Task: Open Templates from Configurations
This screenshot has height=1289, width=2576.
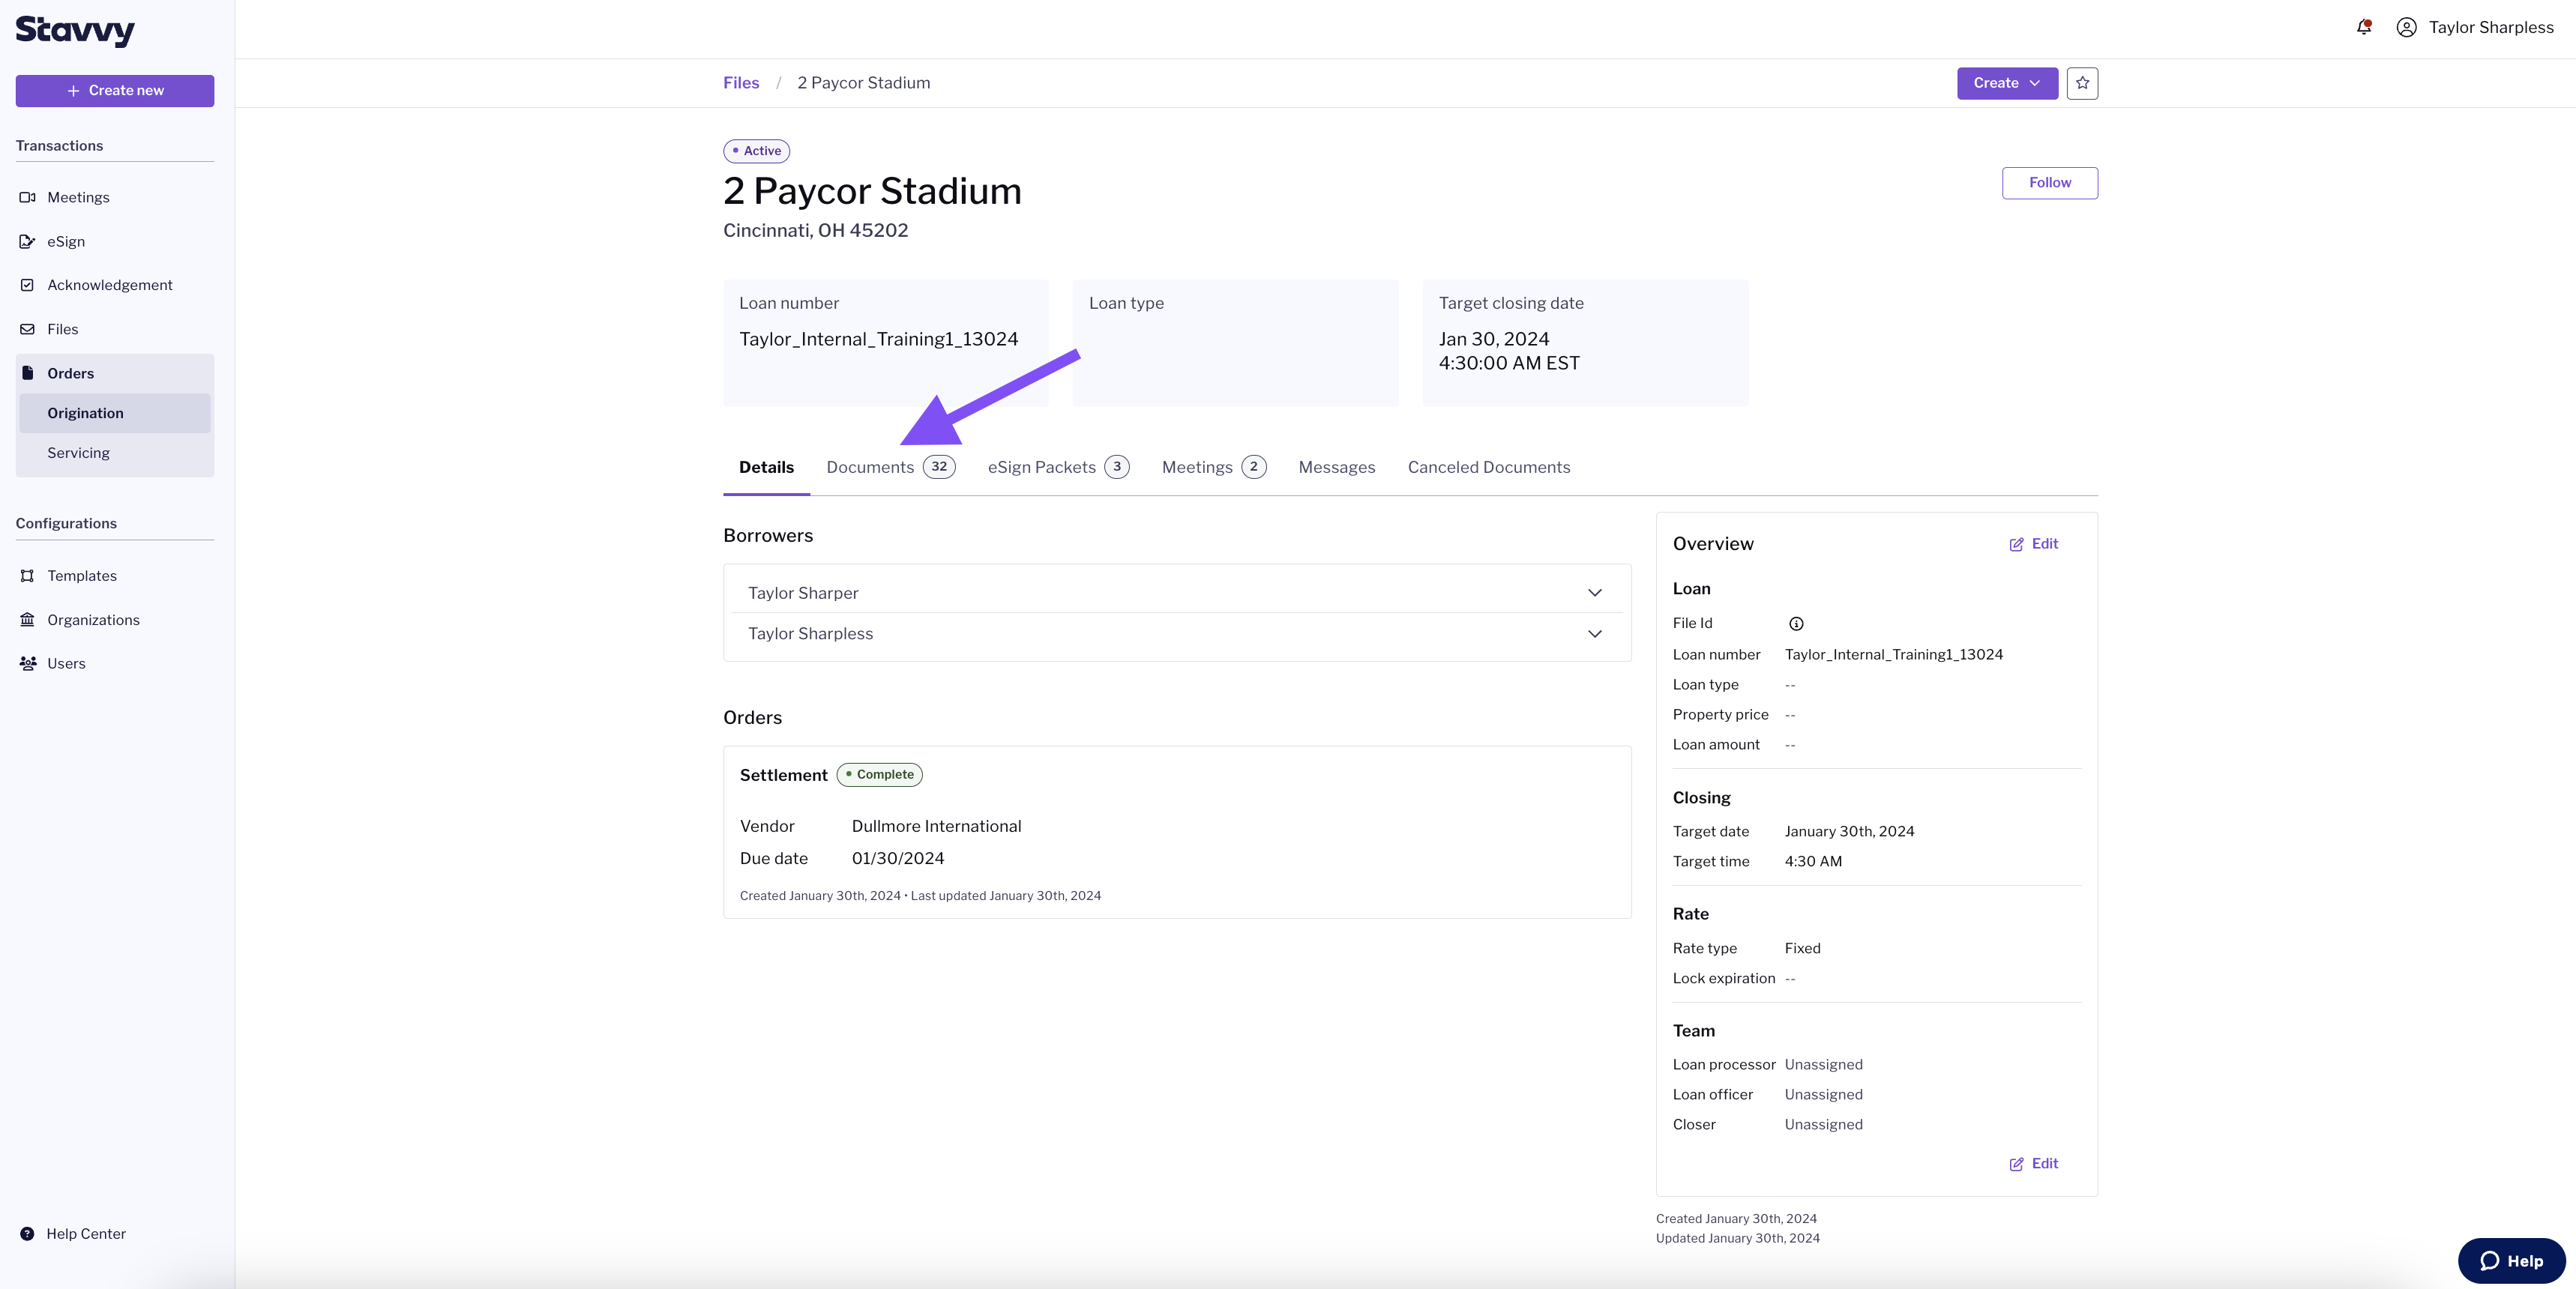Action: coord(27,575)
